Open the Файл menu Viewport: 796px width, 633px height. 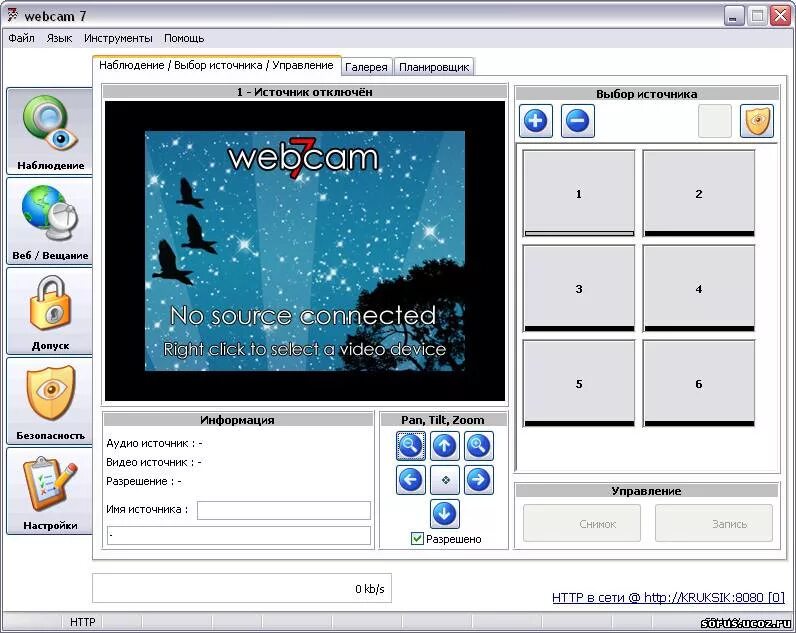21,38
